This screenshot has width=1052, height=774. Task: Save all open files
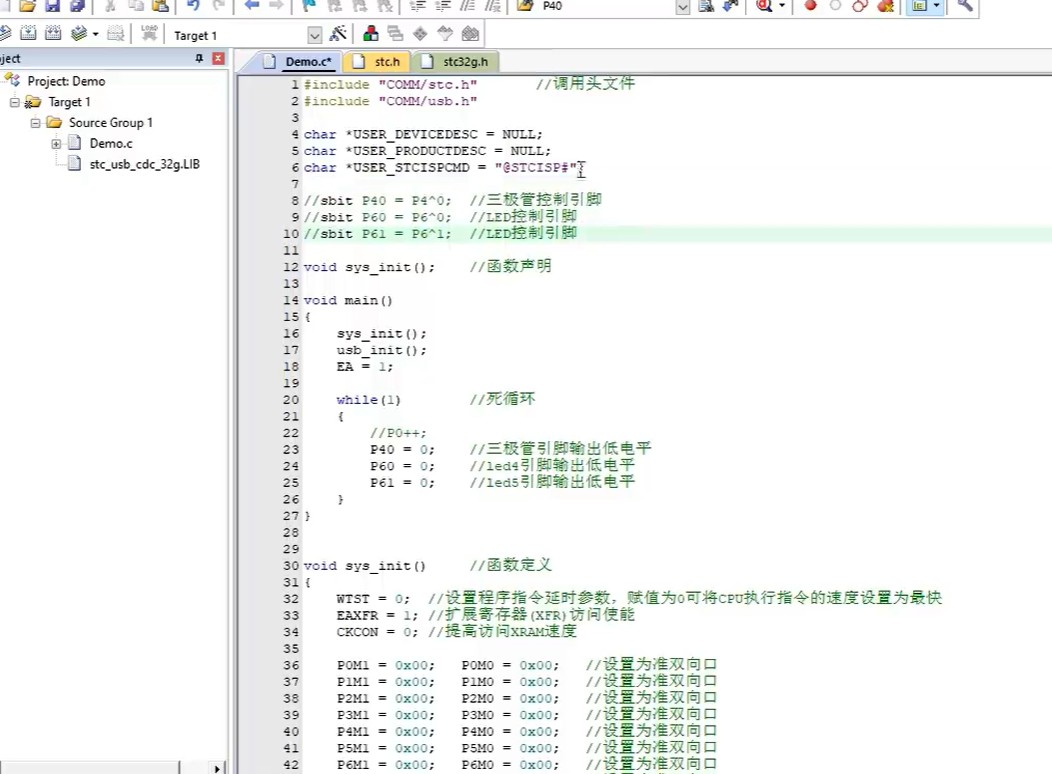click(77, 6)
